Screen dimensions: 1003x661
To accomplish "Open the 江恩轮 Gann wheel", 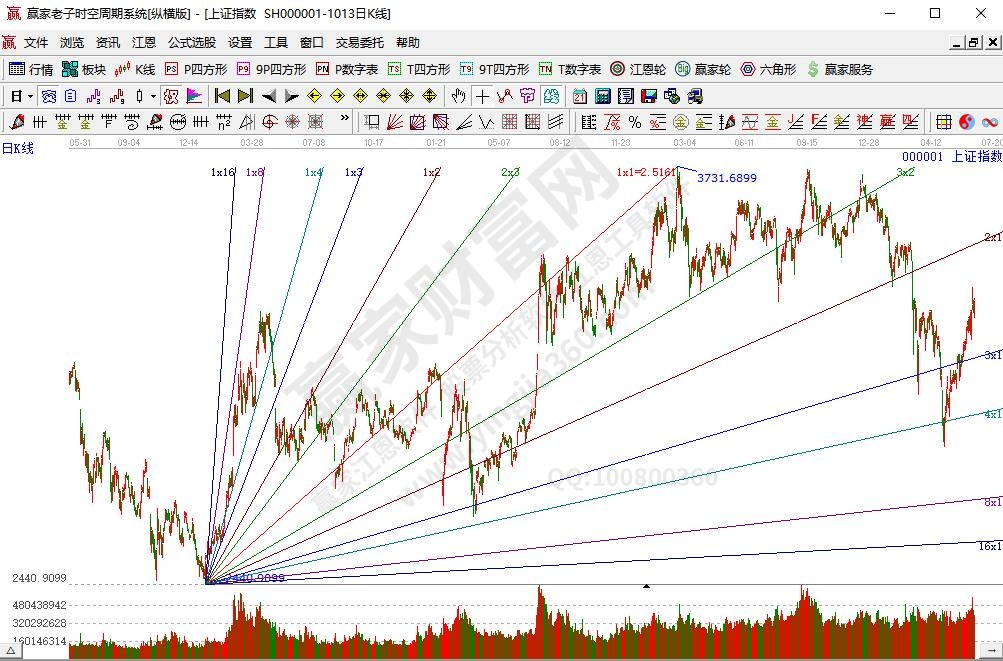I will click(x=641, y=69).
